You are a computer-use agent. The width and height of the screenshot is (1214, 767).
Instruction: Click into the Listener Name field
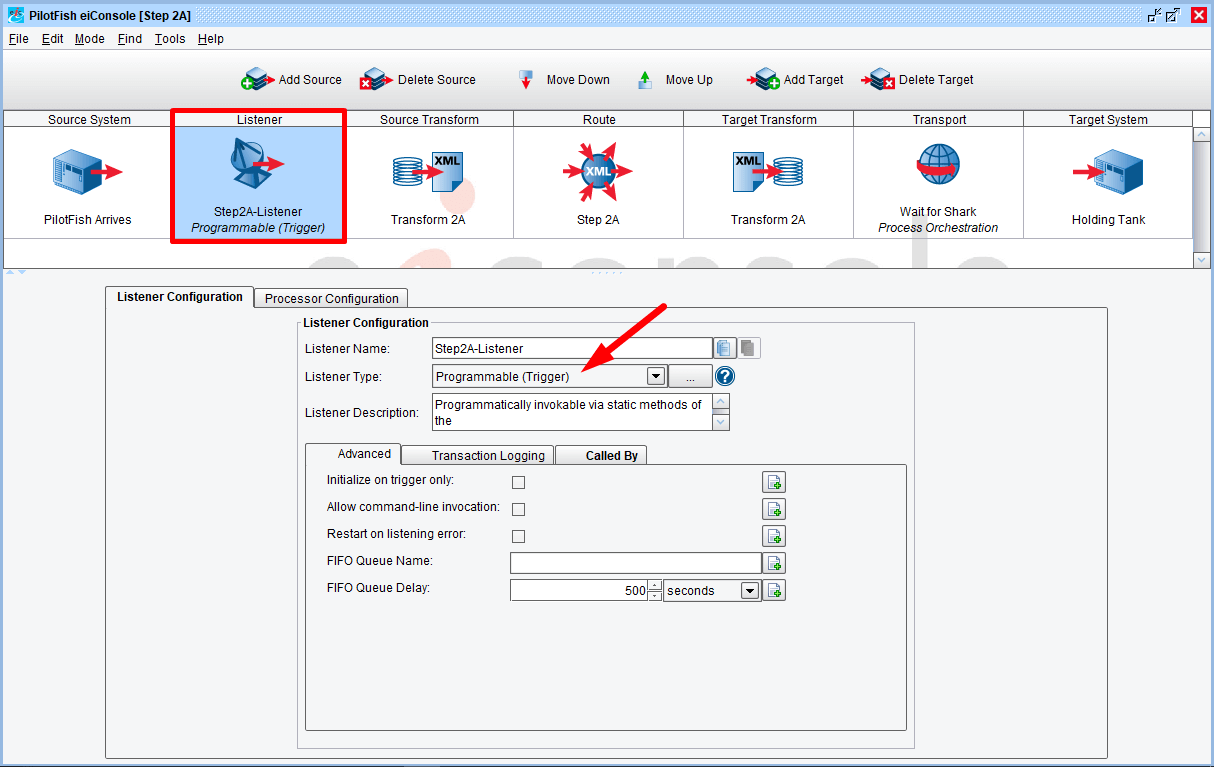(571, 348)
